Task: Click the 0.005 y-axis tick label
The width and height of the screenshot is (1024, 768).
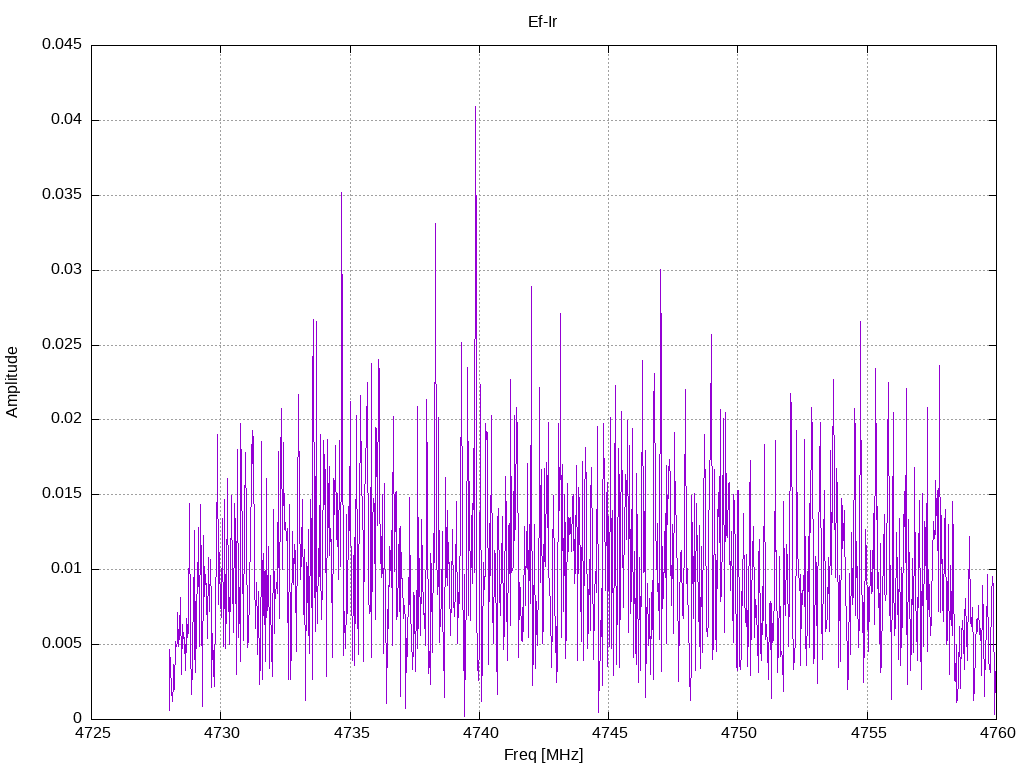Action: point(62,644)
